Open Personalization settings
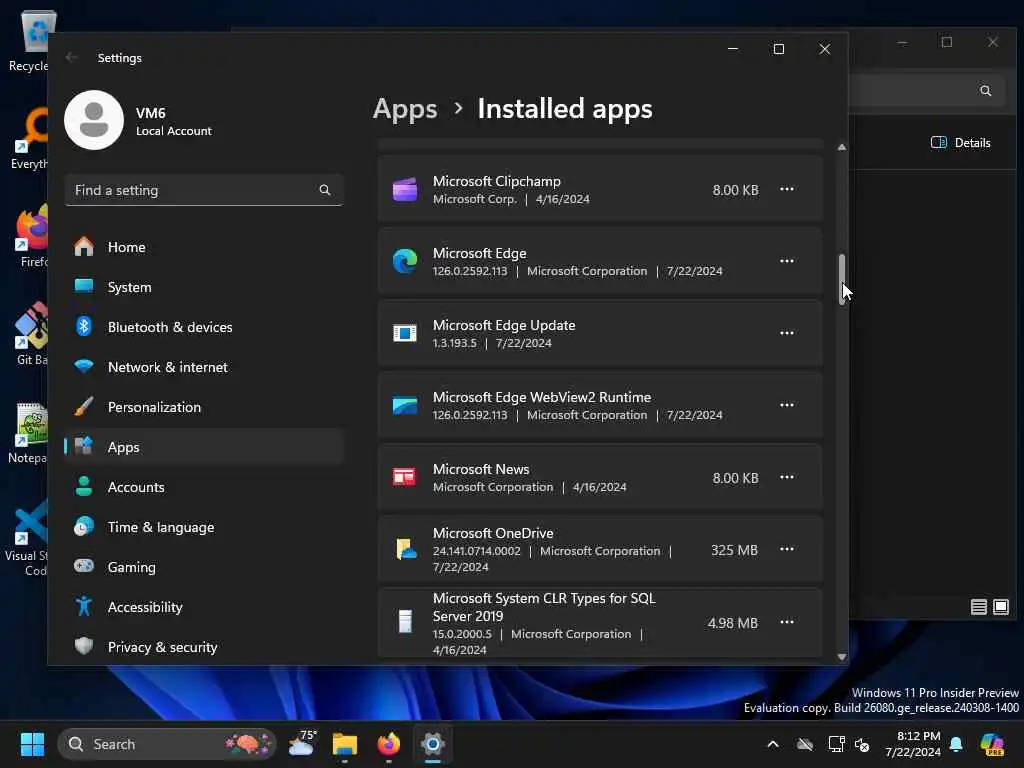The height and width of the screenshot is (768, 1024). coord(204,407)
